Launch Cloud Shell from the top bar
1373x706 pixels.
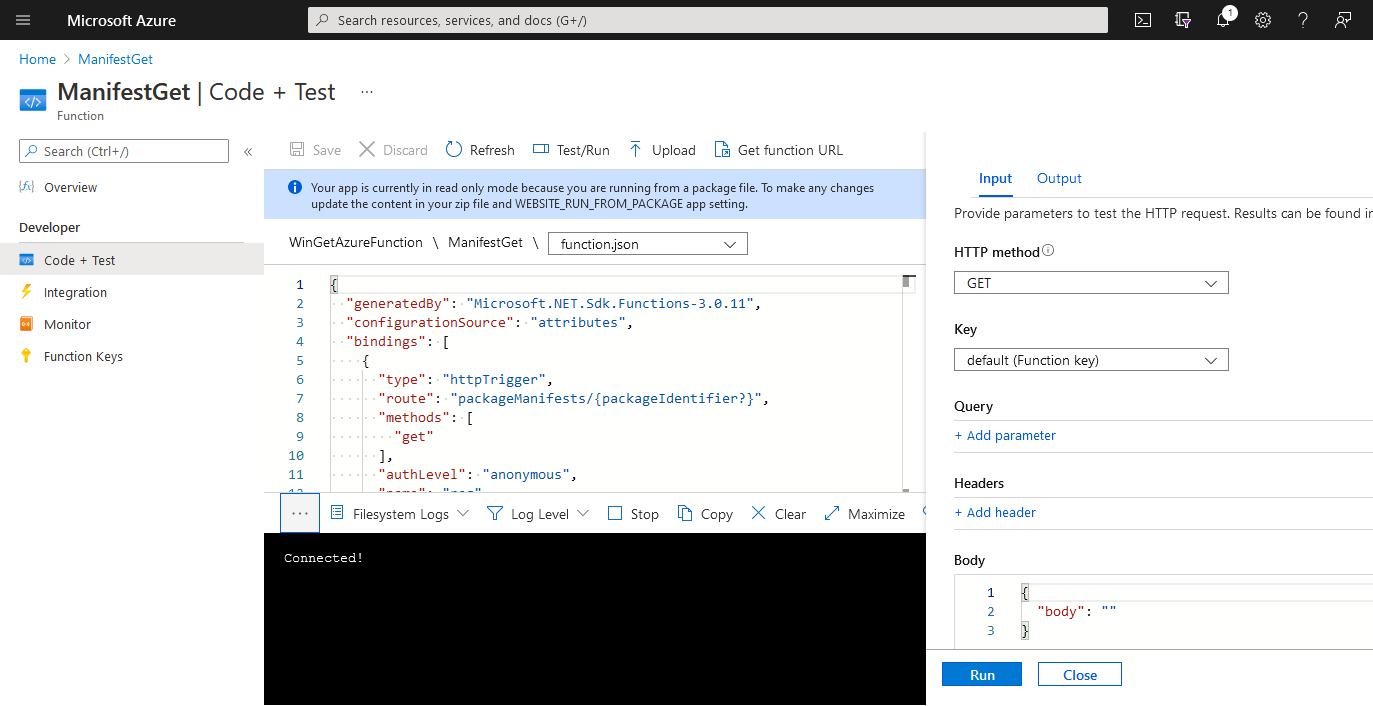click(1143, 20)
